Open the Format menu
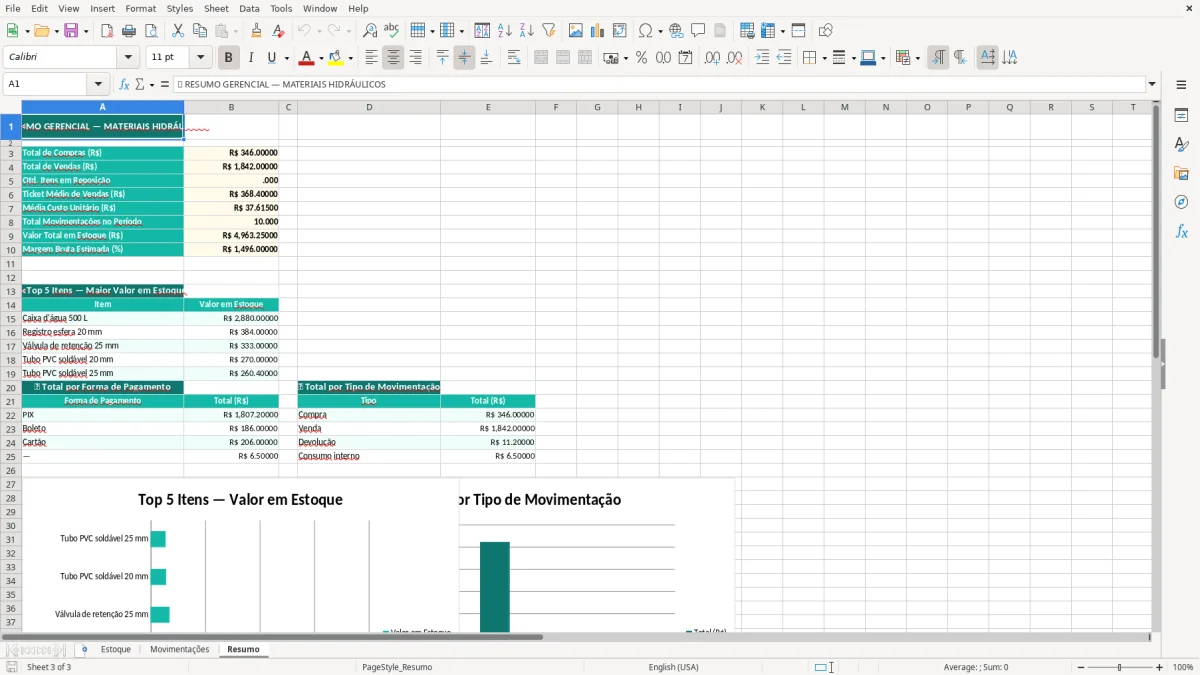Screen dimensions: 1200x675 [x=140, y=8]
